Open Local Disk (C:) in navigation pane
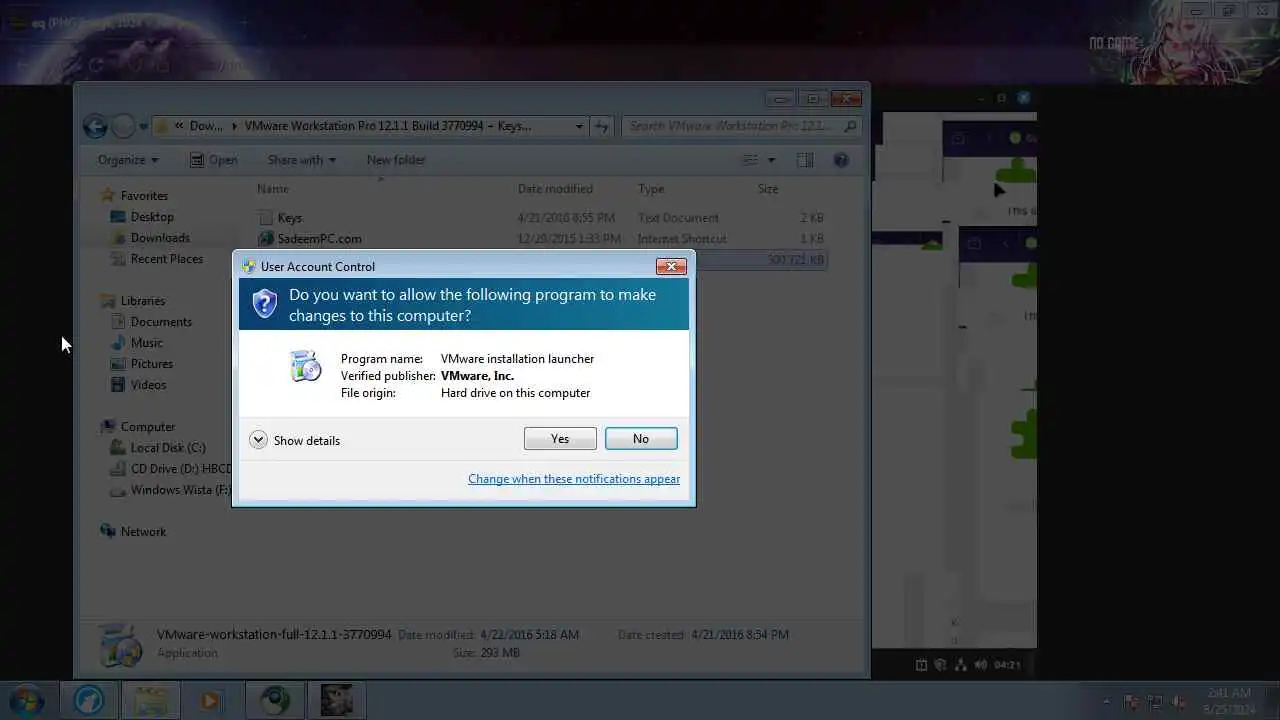Viewport: 1280px width, 720px height. (x=168, y=448)
